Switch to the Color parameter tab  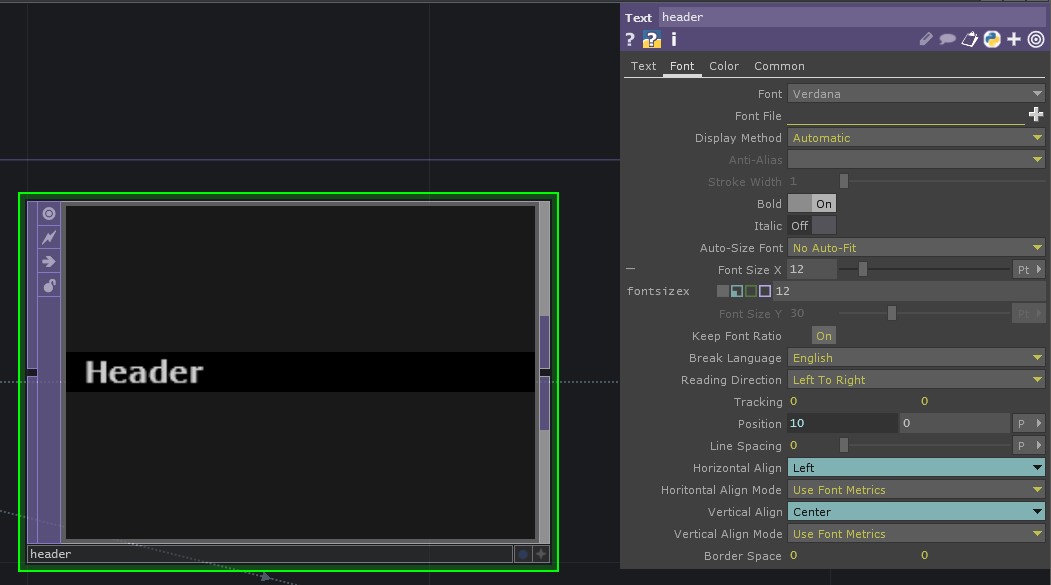tap(723, 66)
